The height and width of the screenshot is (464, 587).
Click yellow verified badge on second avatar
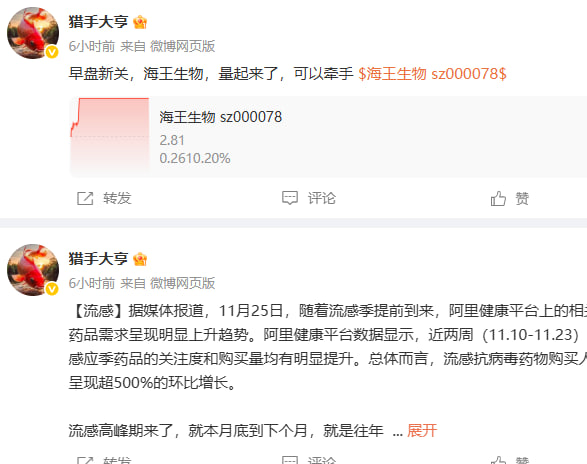[x=52, y=289]
